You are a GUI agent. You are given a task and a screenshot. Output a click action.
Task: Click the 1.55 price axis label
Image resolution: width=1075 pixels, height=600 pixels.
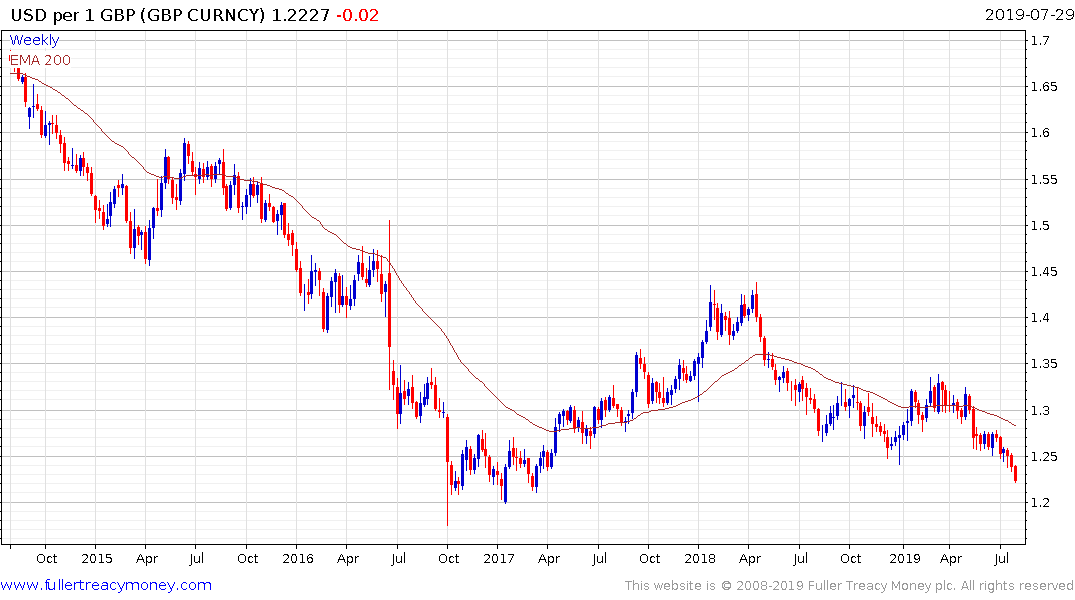(1043, 180)
